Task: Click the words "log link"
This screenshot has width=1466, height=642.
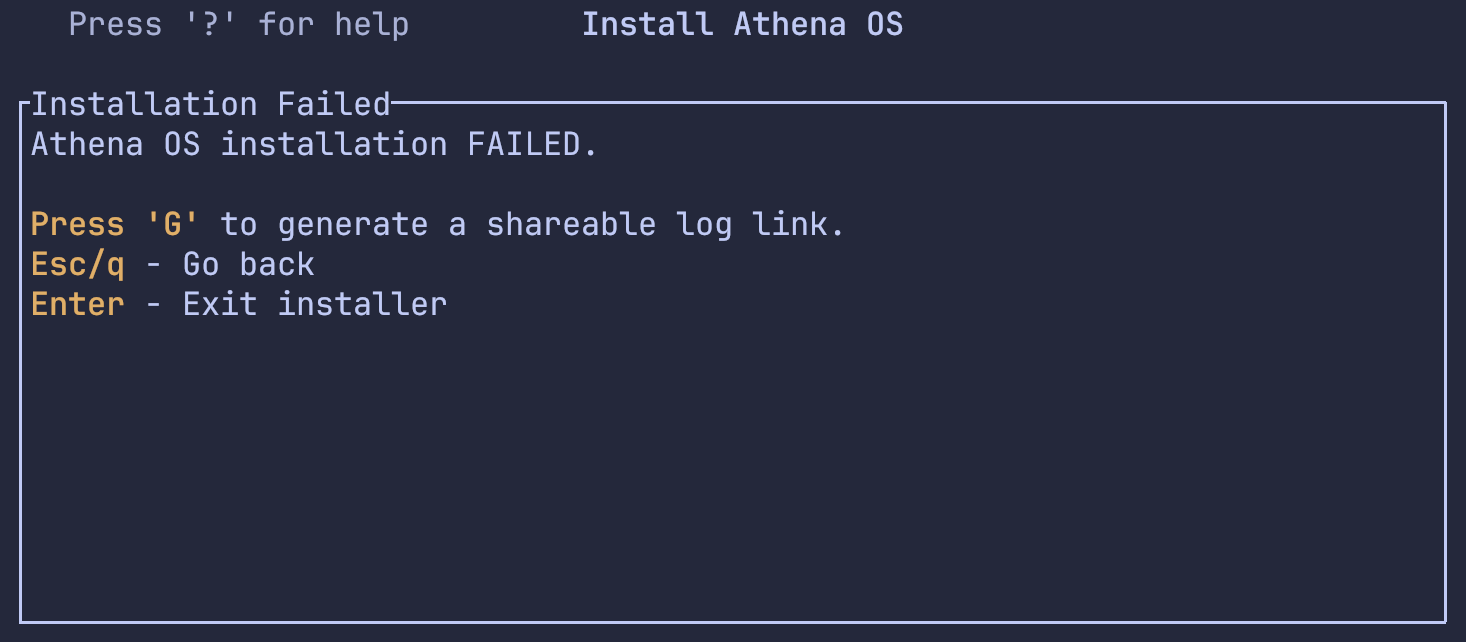Action: [760, 224]
